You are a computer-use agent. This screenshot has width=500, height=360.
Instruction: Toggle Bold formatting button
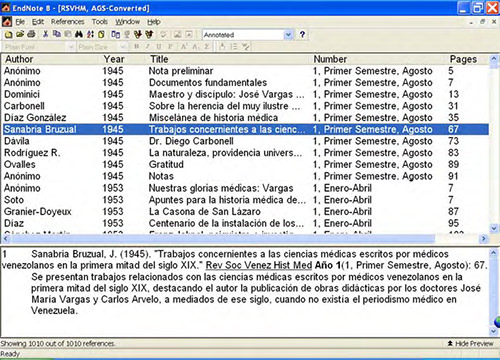(x=136, y=47)
